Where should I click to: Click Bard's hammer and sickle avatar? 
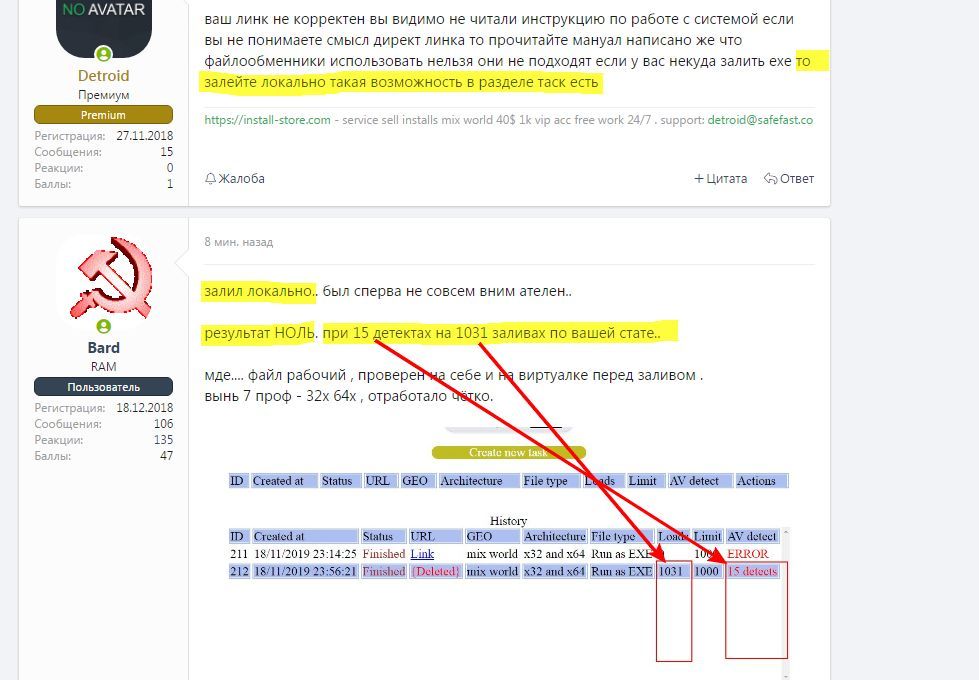click(112, 278)
